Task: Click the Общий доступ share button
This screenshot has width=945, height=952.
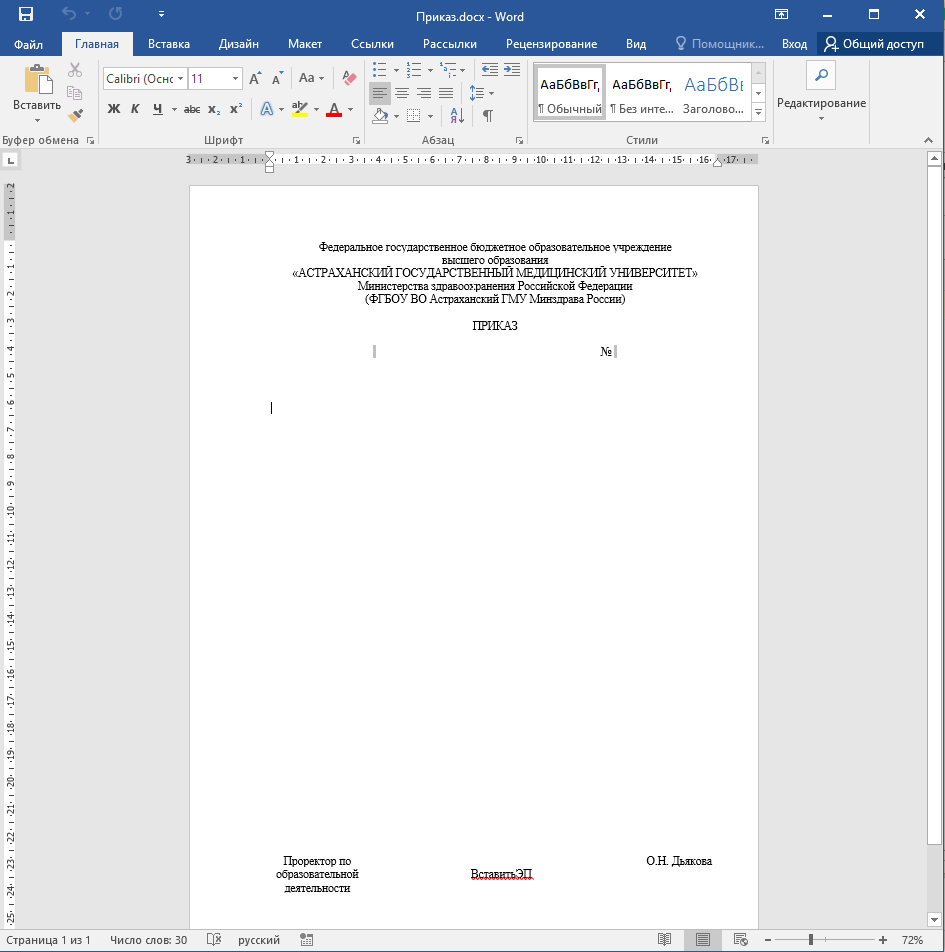Action: [874, 44]
